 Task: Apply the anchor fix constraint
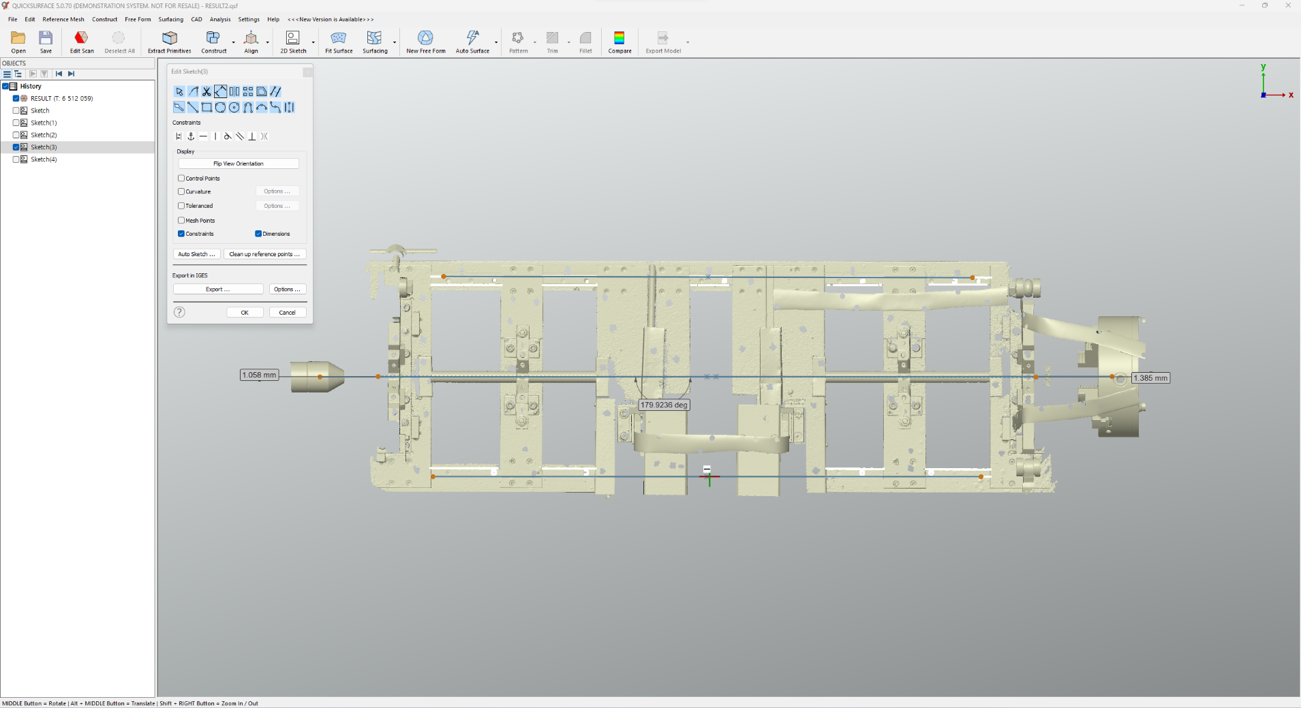click(x=191, y=137)
